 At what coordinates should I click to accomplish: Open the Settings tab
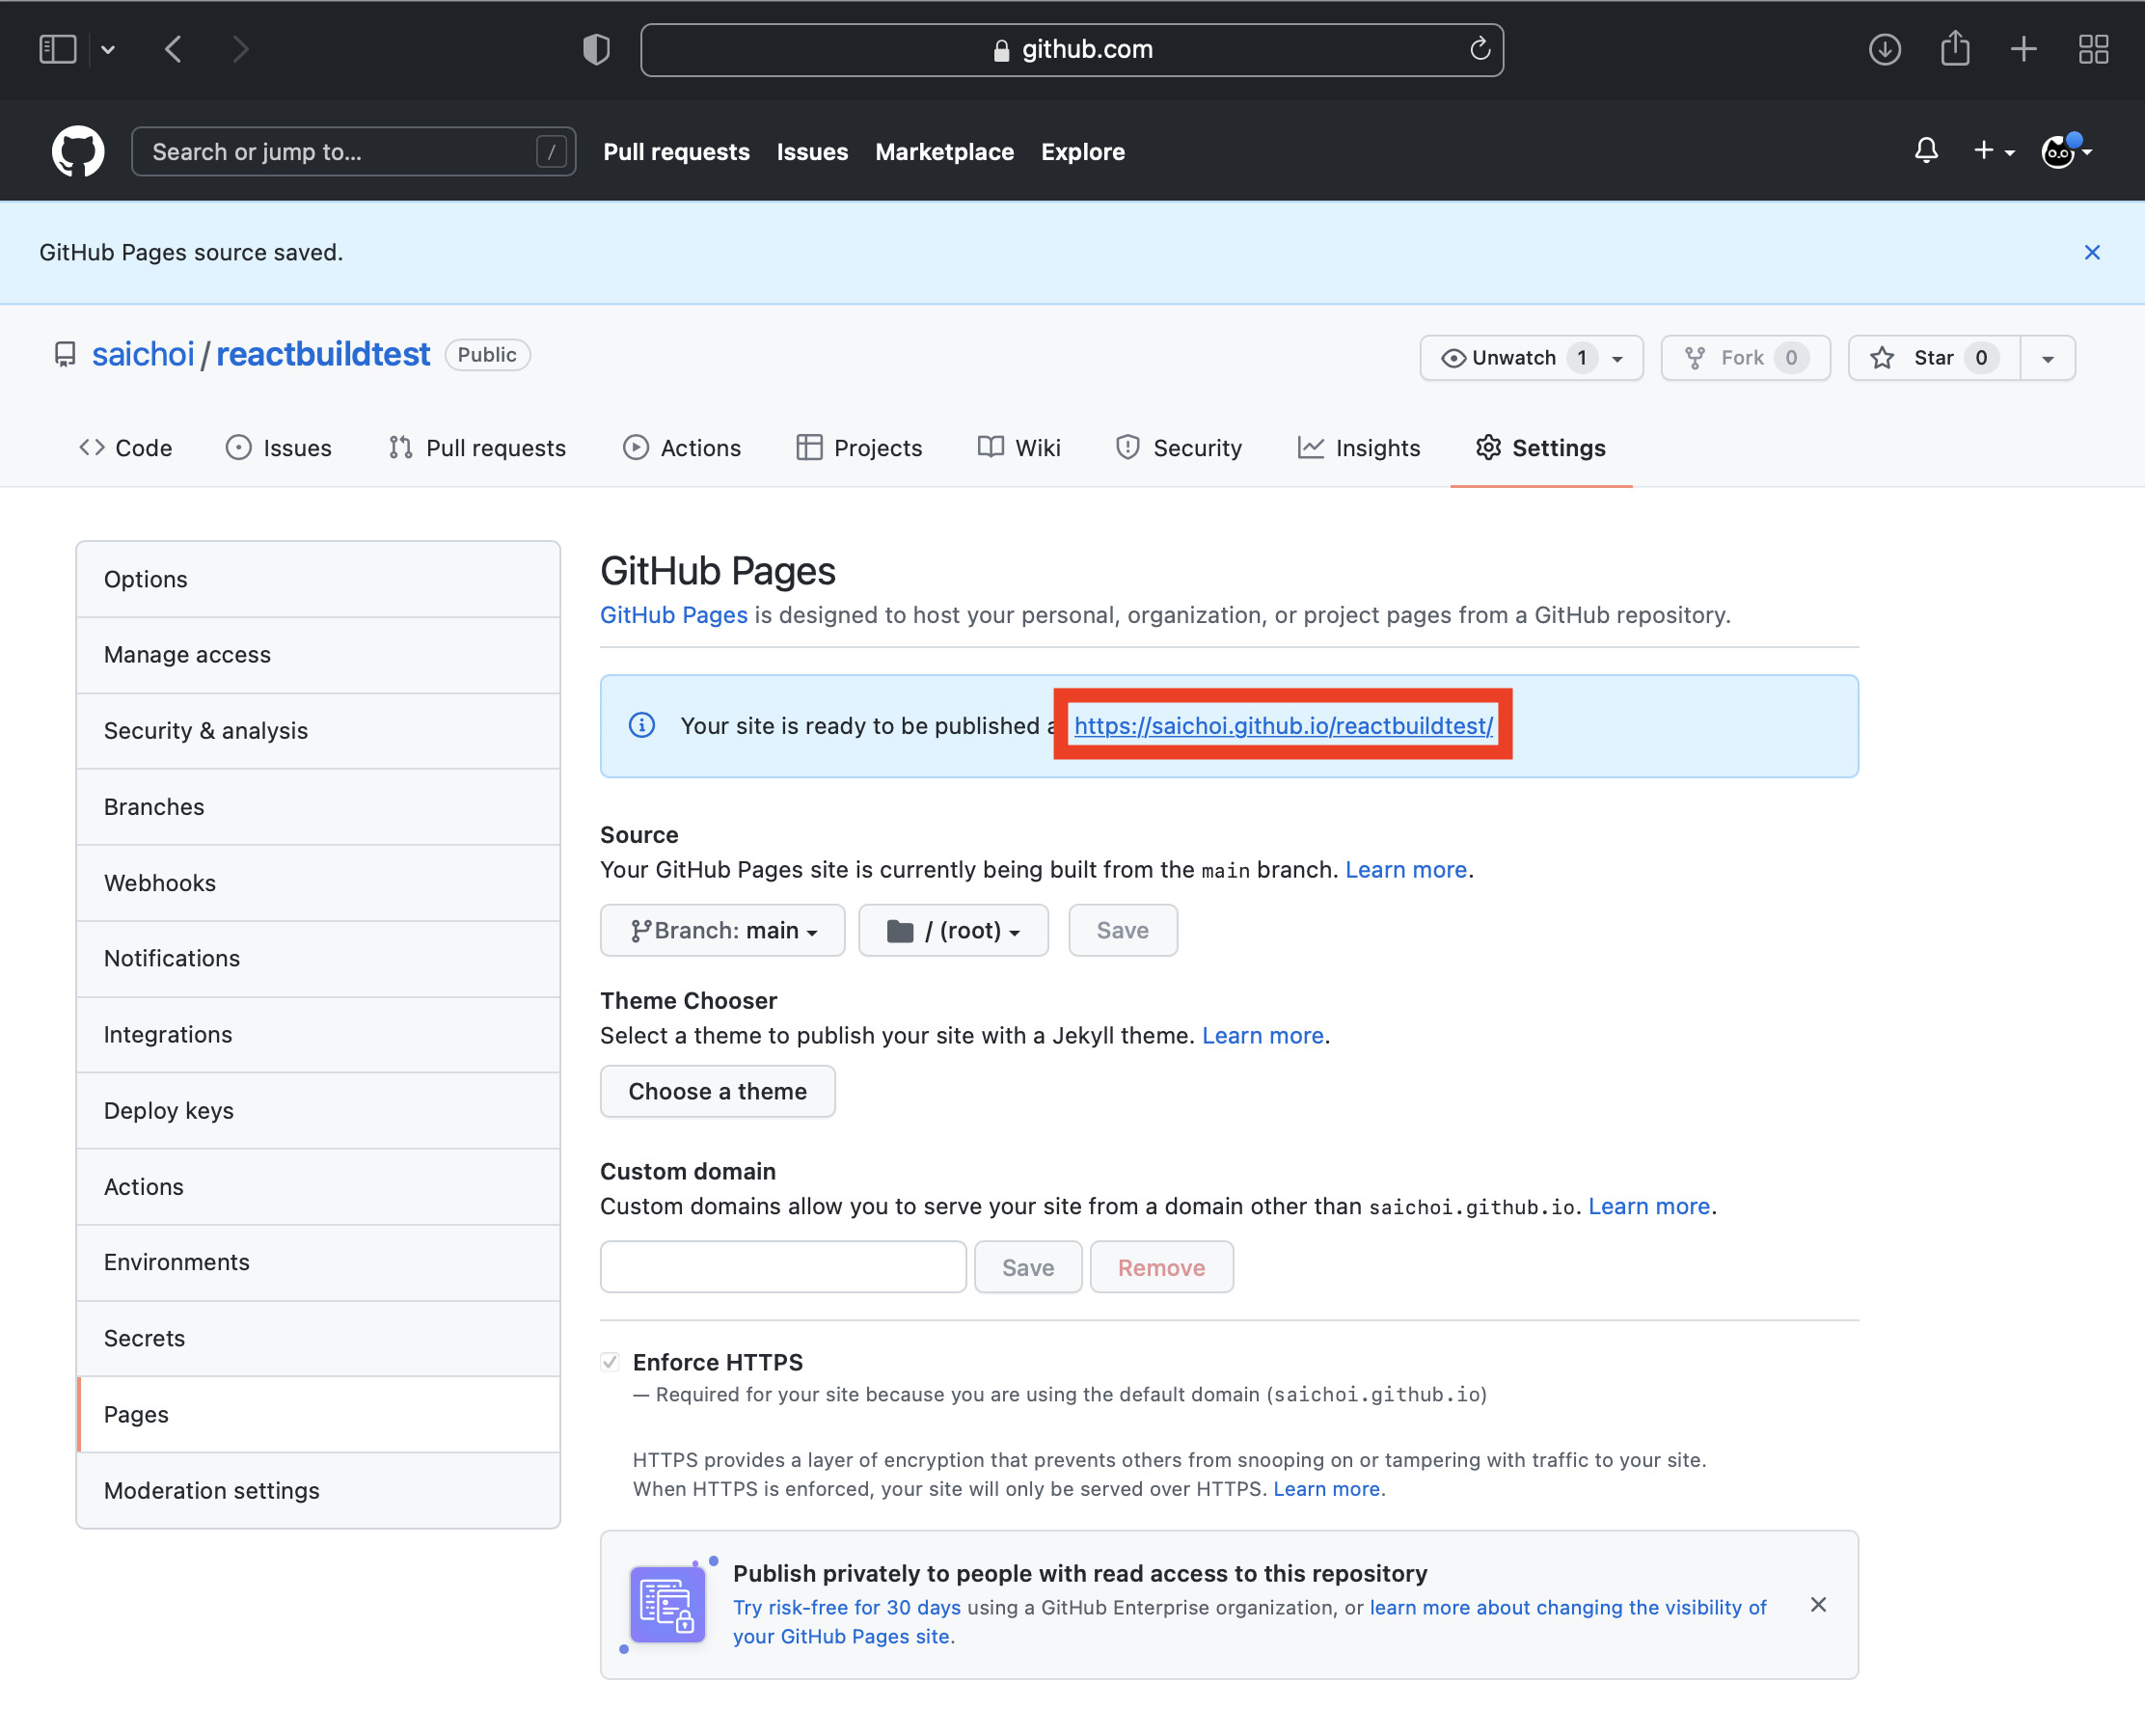coord(1541,448)
